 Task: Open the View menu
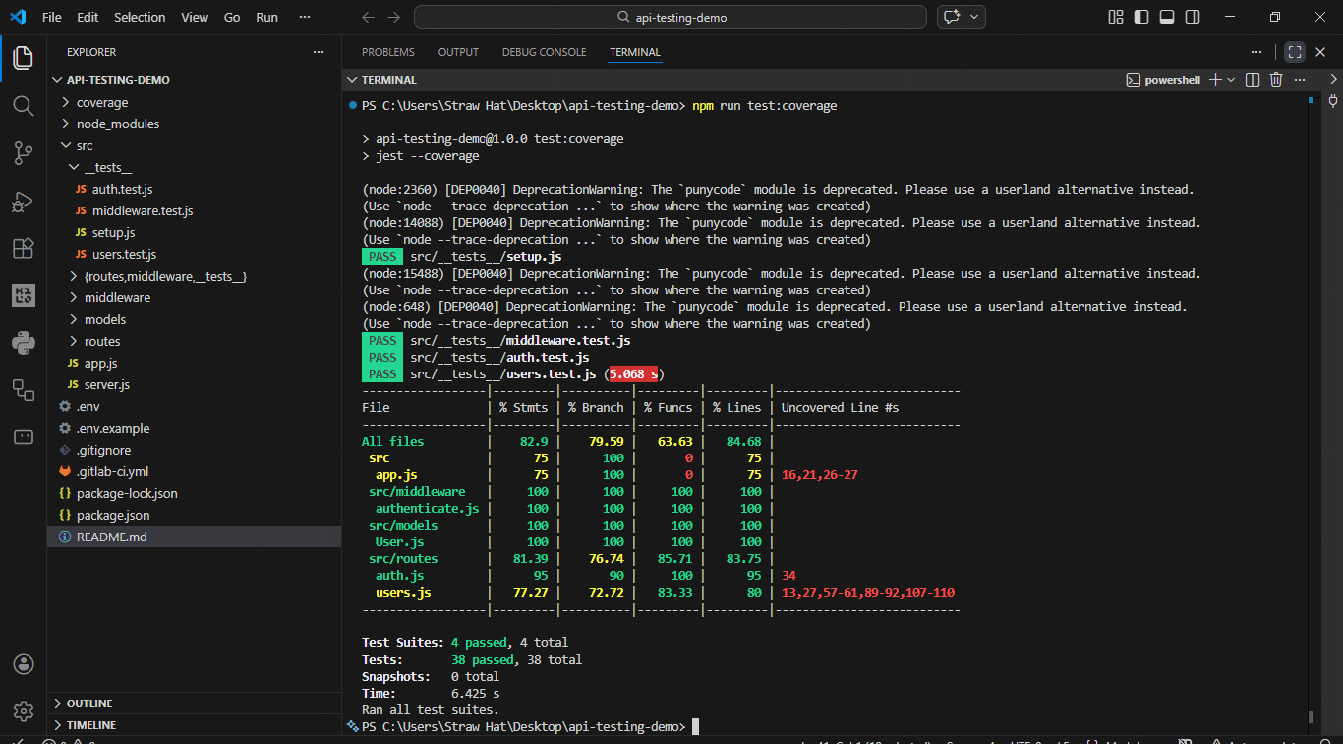point(194,17)
